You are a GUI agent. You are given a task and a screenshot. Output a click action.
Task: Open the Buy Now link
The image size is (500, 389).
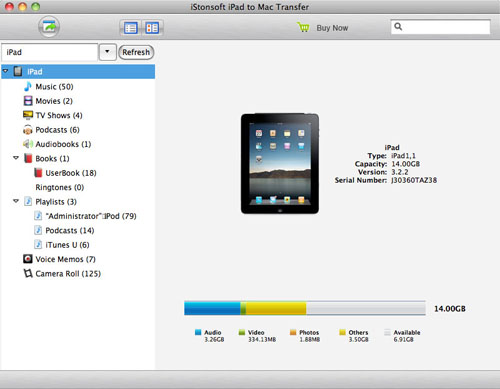click(x=332, y=28)
